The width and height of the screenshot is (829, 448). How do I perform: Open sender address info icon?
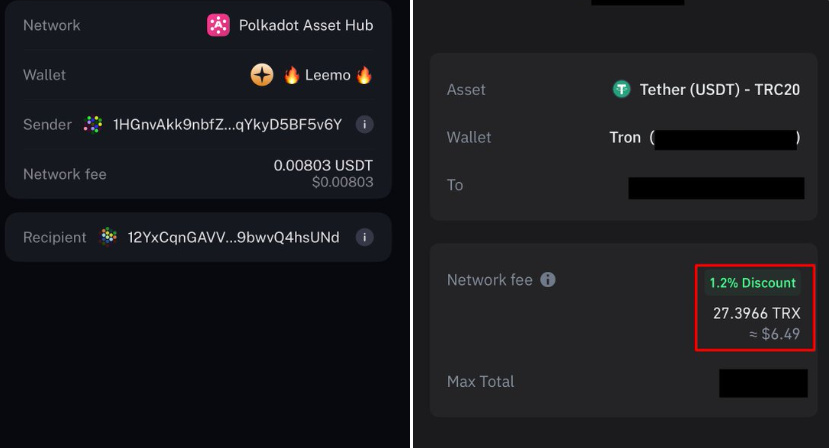click(x=364, y=124)
